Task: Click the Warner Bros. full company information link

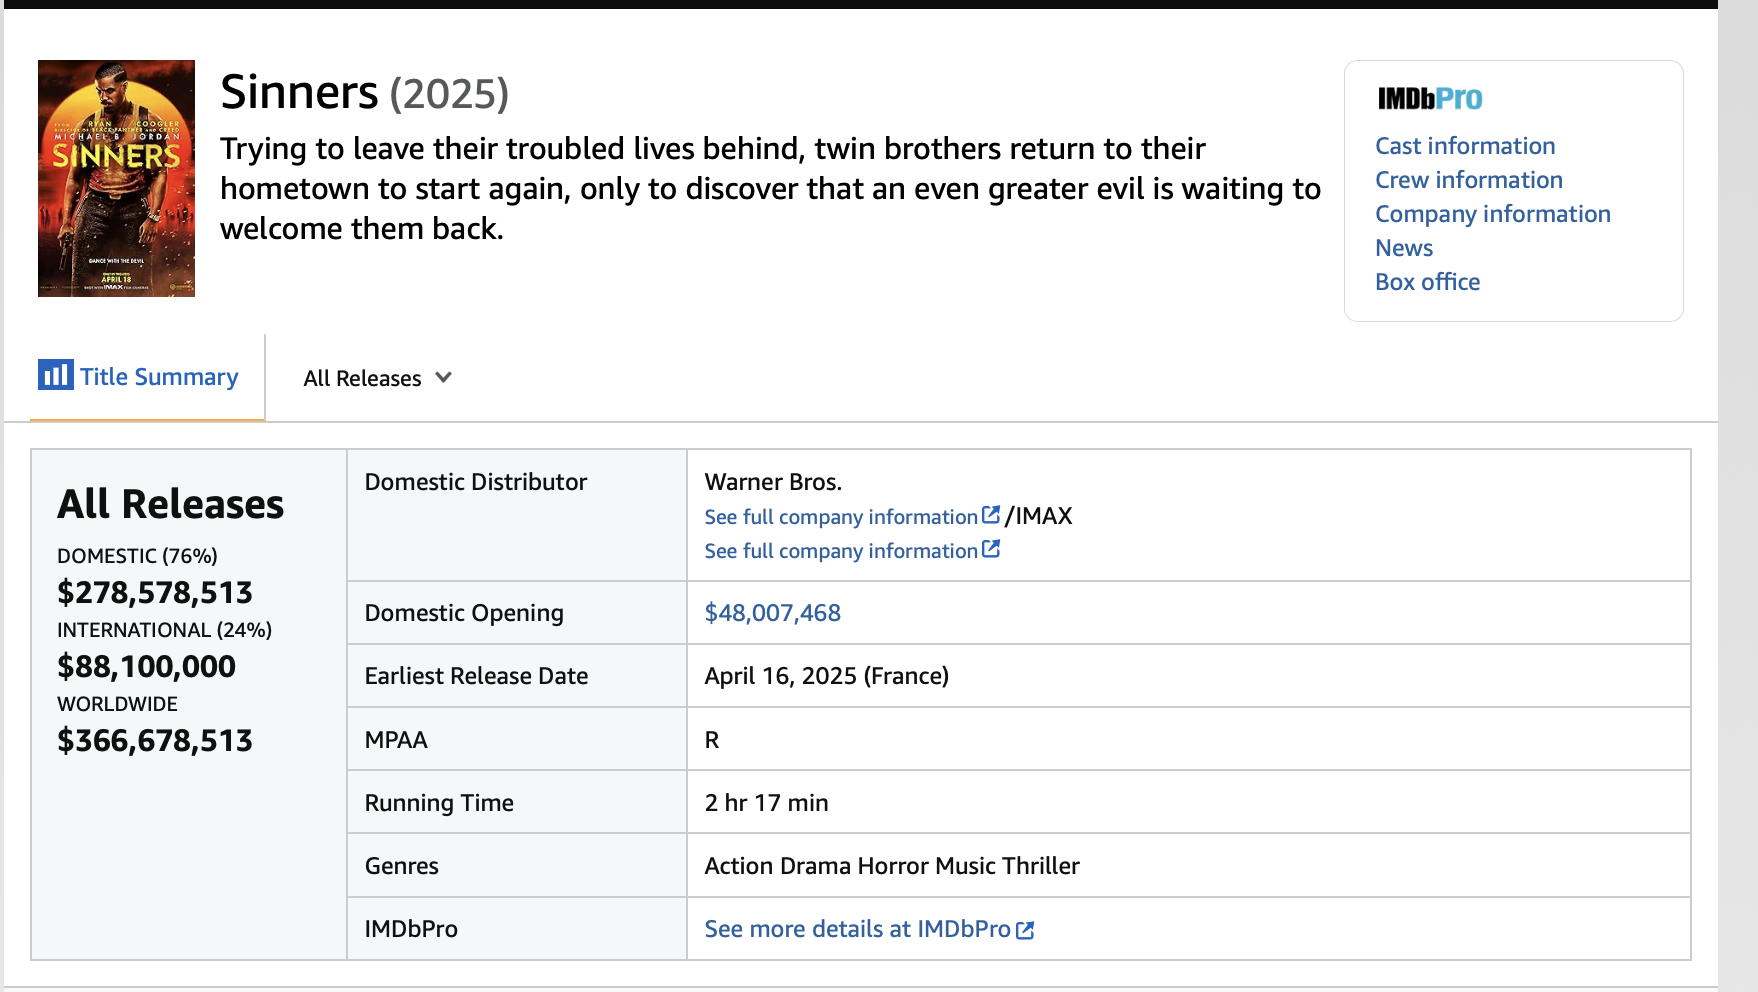Action: [x=840, y=517]
